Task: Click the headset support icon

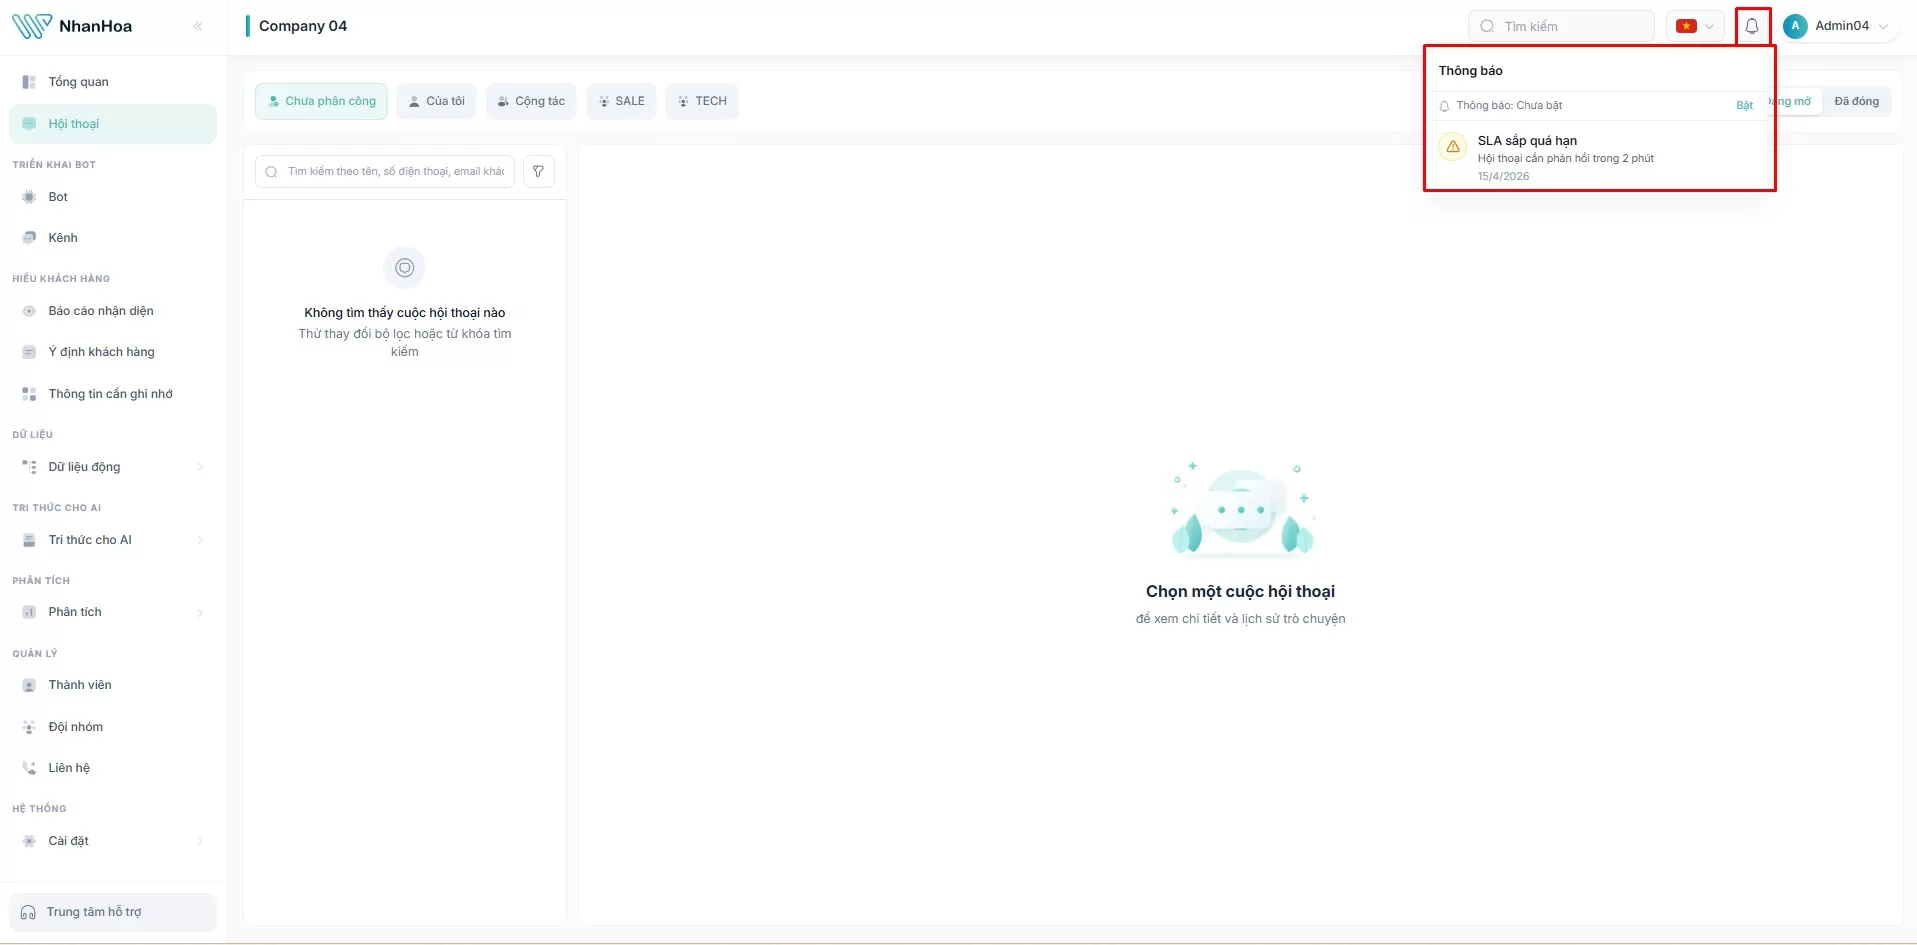Action: coord(28,912)
